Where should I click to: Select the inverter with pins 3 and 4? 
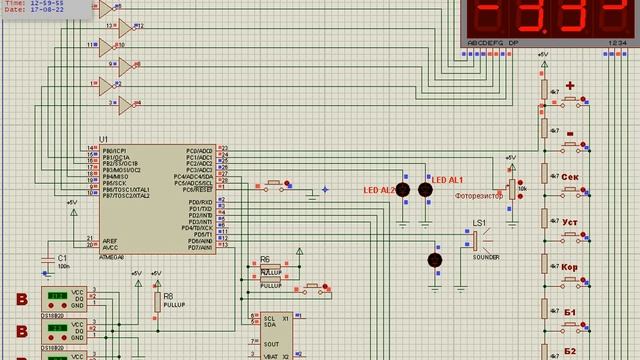[125, 105]
